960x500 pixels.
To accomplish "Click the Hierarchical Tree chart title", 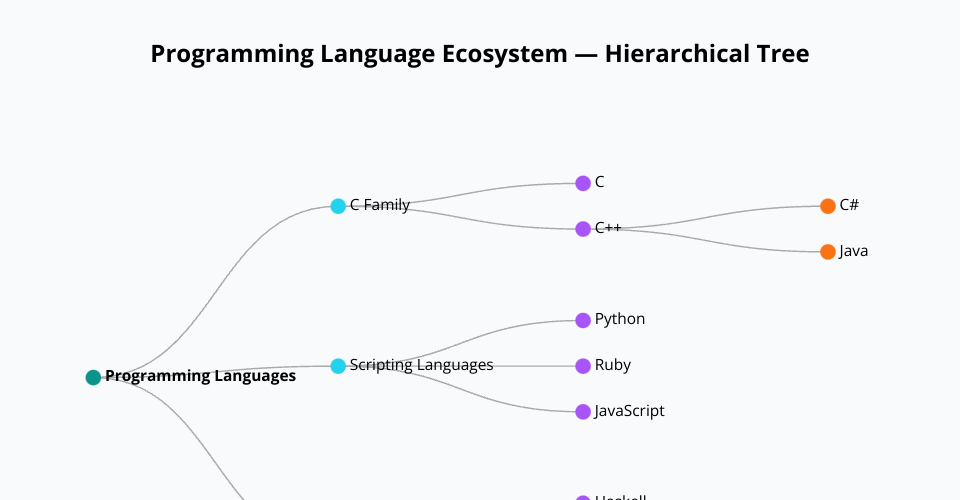I will (480, 54).
